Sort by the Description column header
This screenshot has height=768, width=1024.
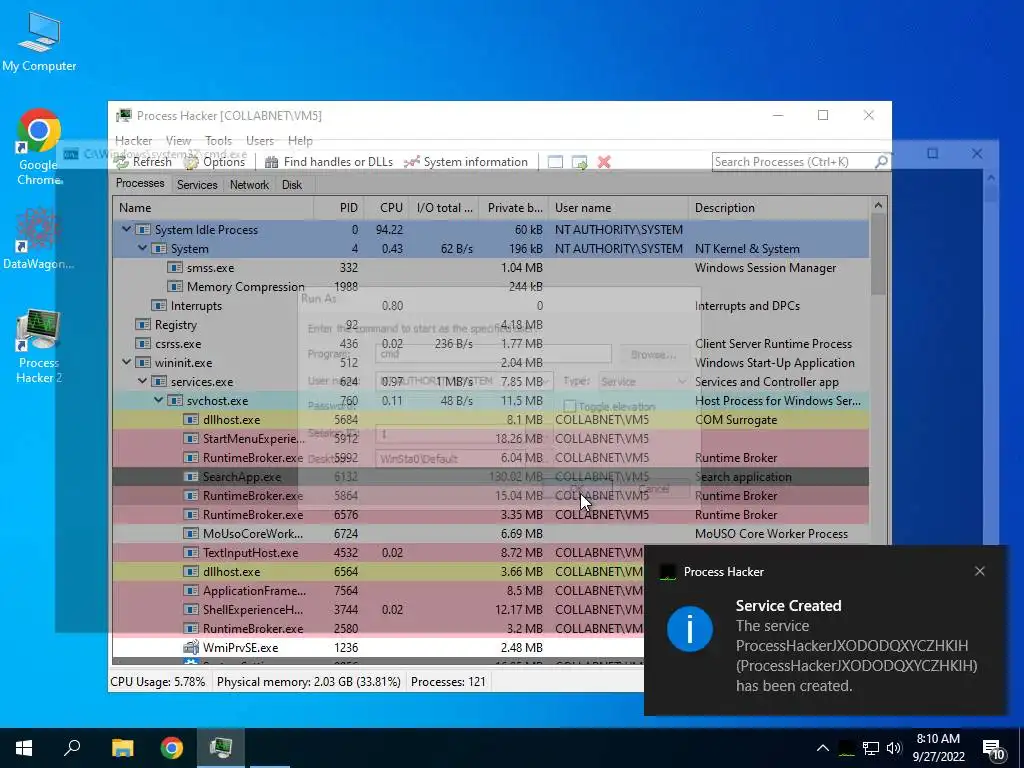point(779,208)
